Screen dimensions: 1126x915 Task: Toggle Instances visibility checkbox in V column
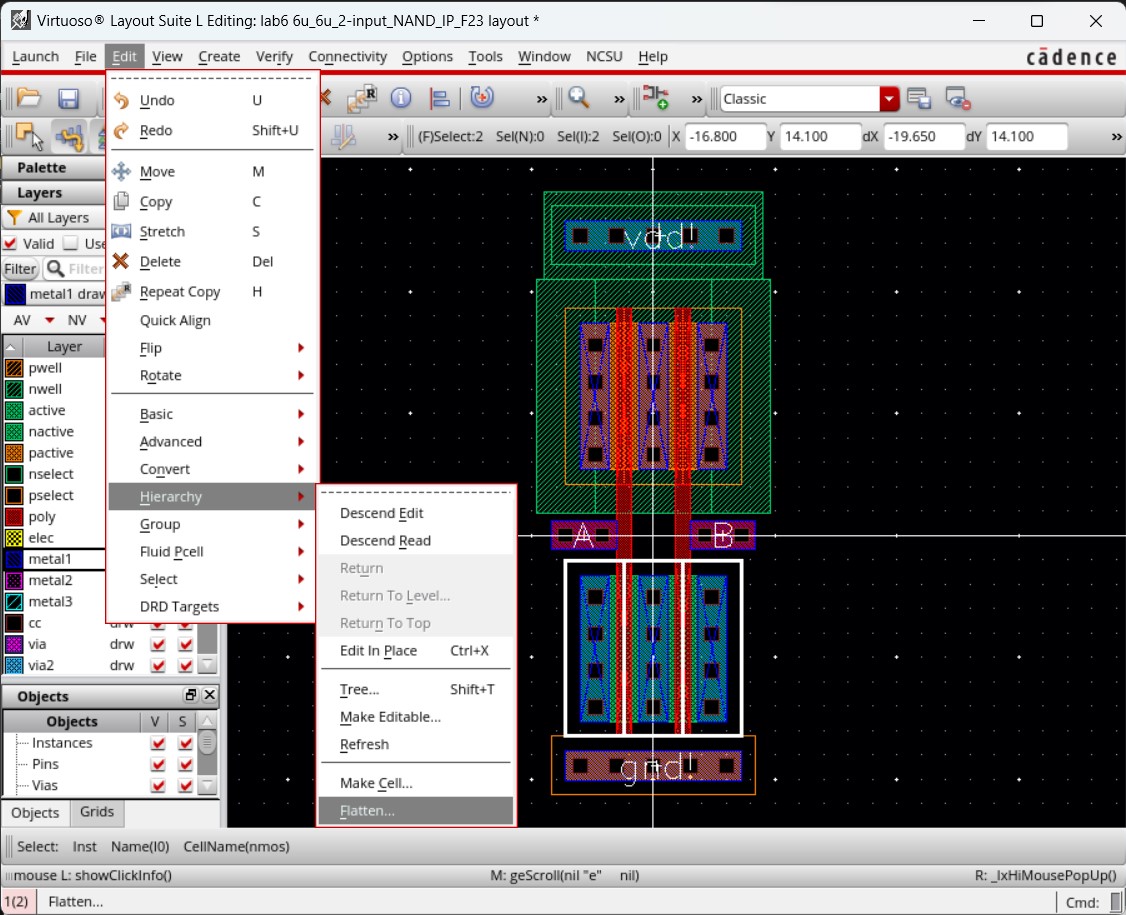(158, 743)
